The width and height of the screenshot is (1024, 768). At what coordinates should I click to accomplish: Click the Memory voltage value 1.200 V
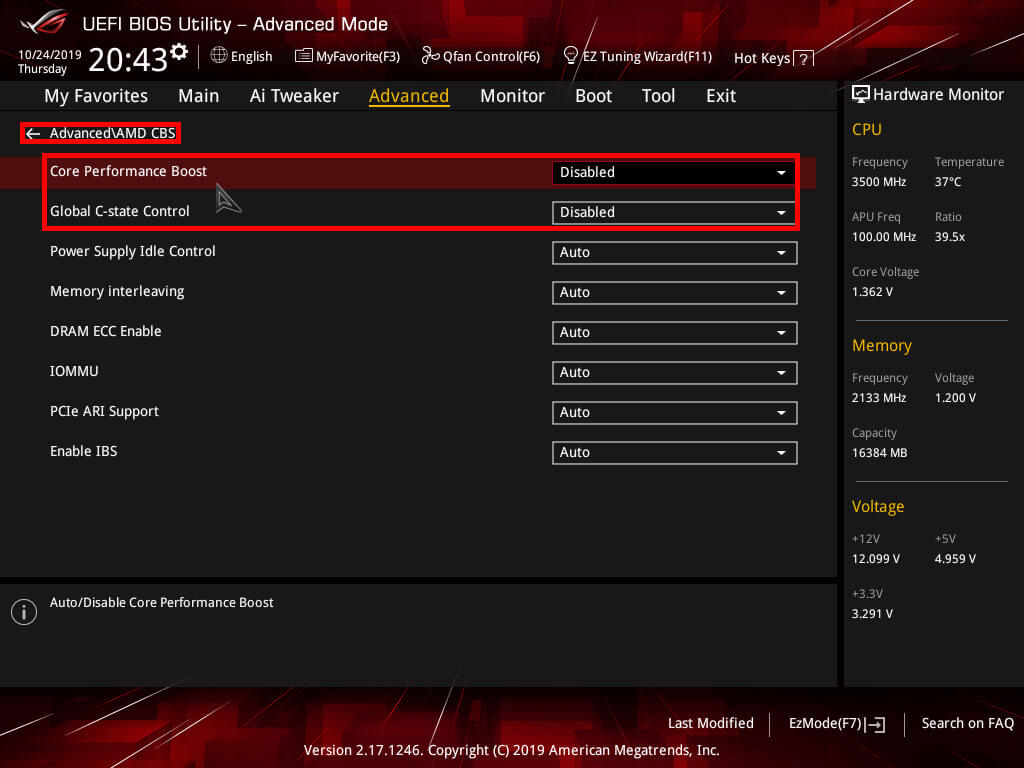pyautogui.click(x=955, y=398)
